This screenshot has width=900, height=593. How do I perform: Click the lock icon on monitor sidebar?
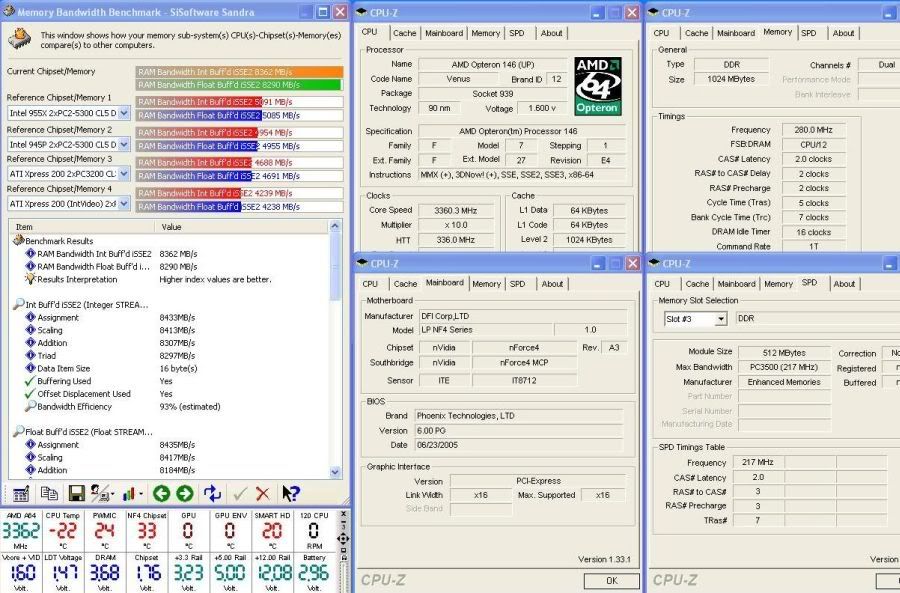(x=343, y=556)
